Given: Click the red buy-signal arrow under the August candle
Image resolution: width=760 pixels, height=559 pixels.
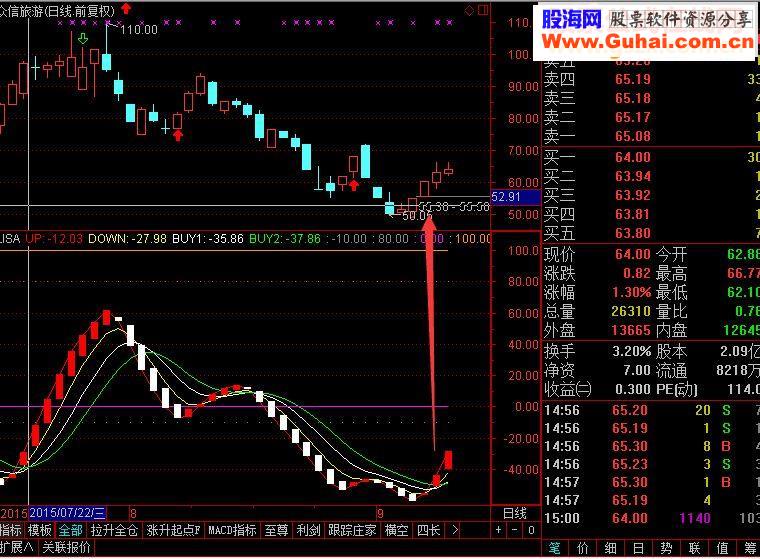Looking at the screenshot, I should 178,135.
